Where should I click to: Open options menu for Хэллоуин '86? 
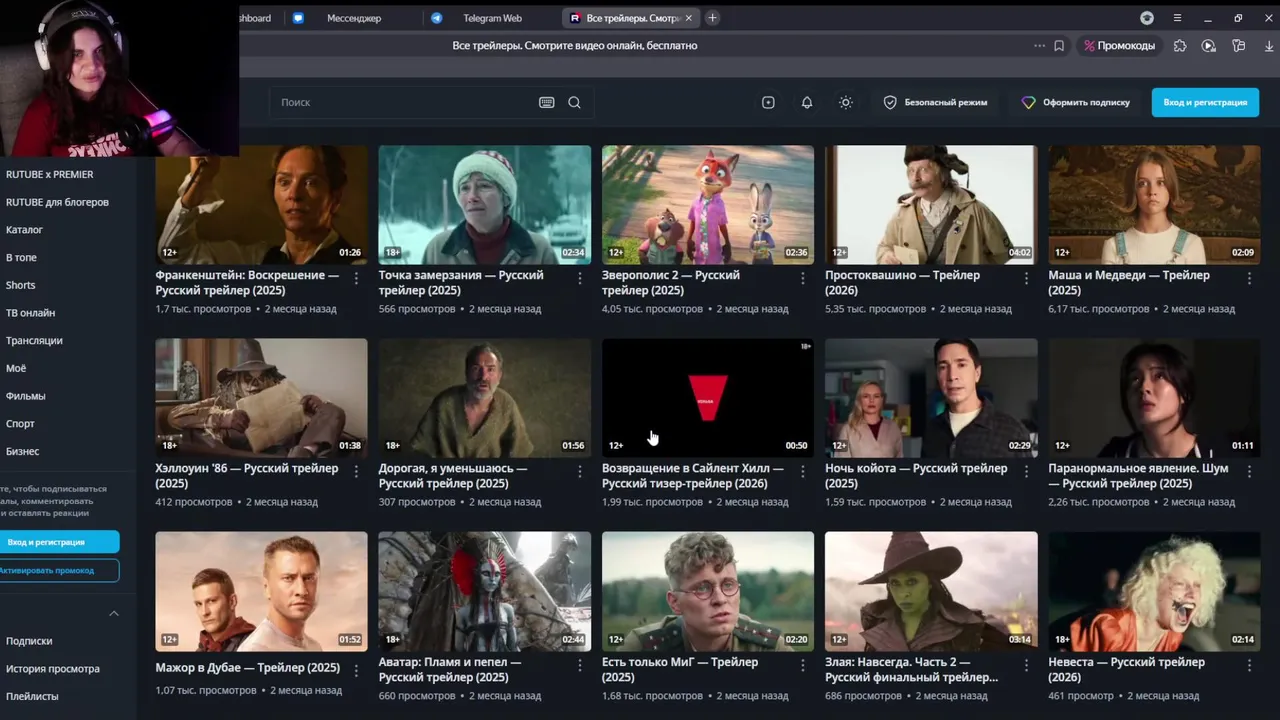356,472
